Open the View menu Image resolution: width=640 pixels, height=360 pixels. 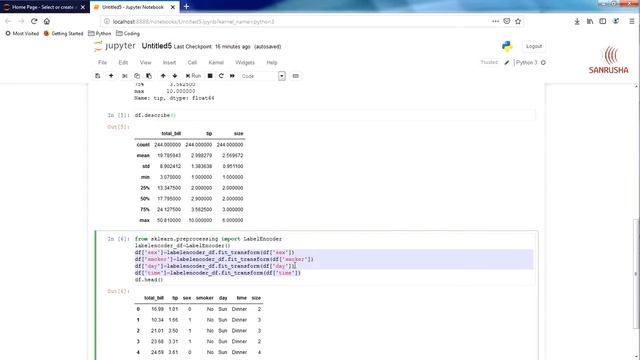(x=145, y=62)
